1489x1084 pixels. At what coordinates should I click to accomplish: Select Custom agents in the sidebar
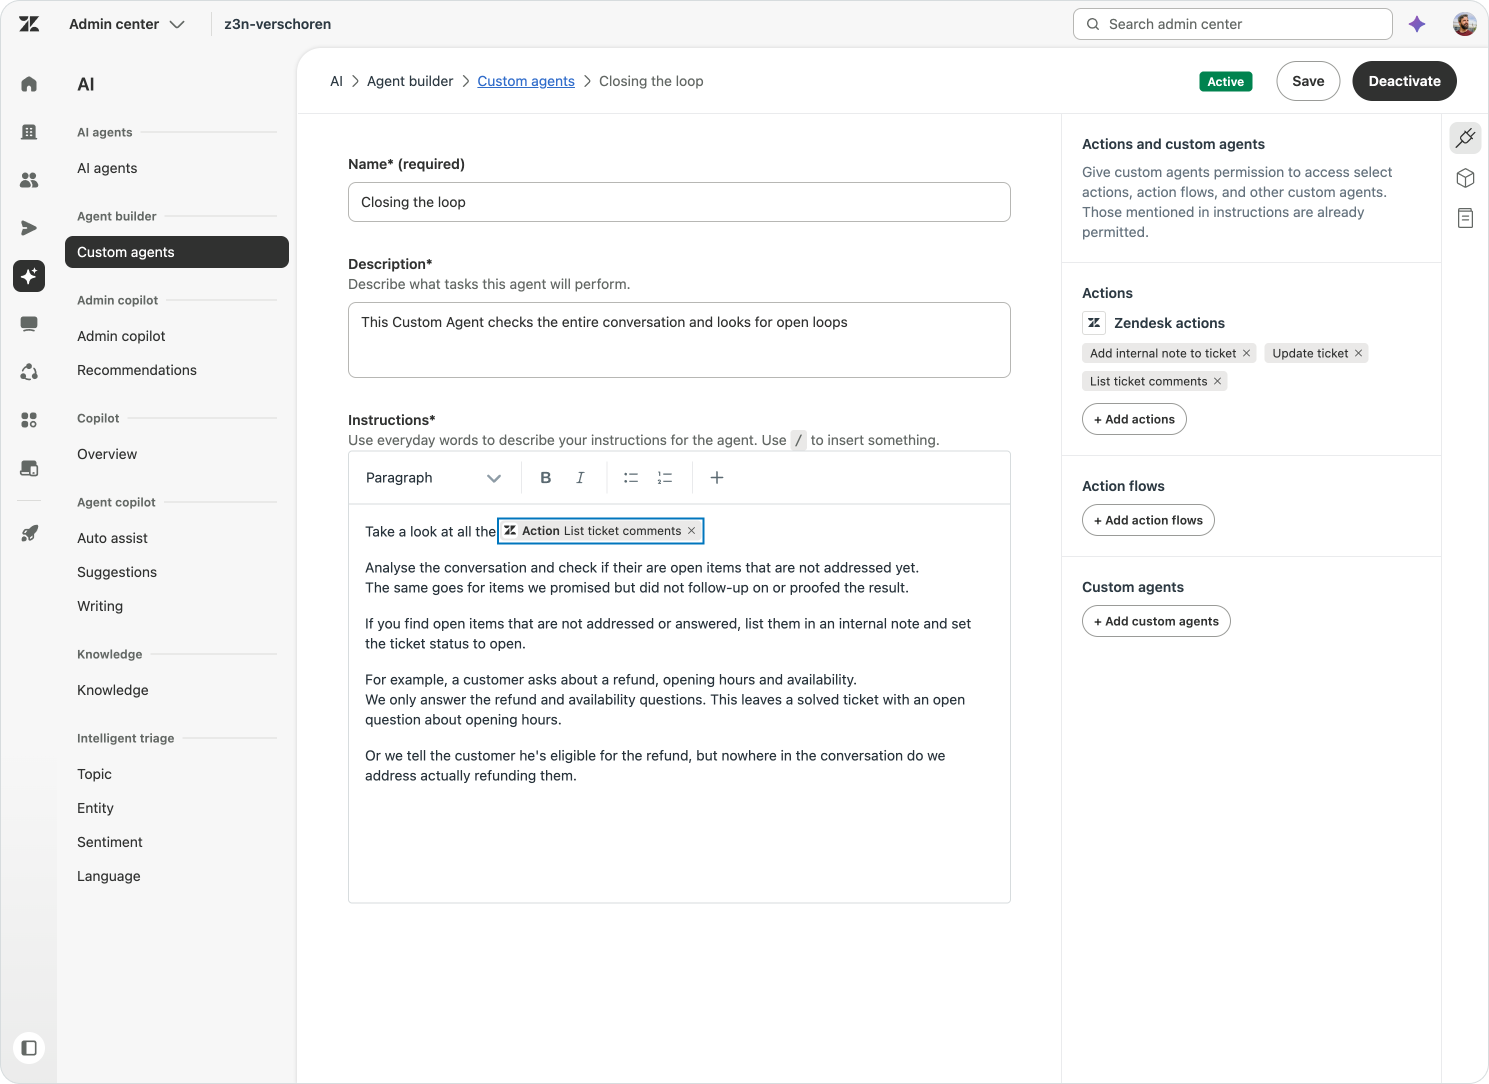coord(177,252)
